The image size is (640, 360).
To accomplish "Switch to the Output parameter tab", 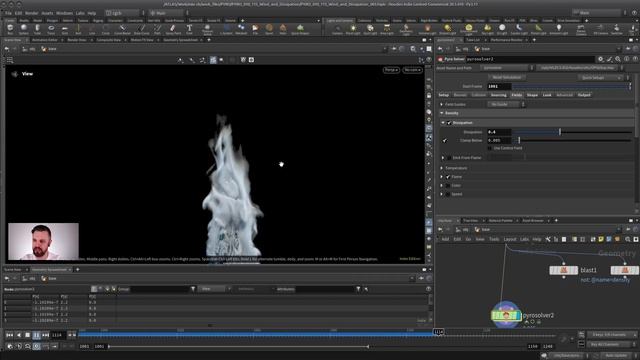I will [x=584, y=95].
